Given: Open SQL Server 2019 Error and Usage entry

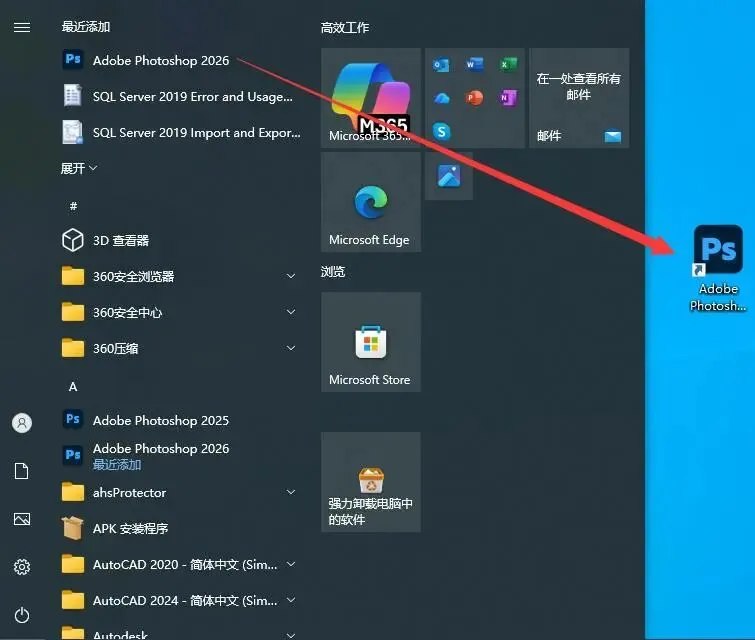Looking at the screenshot, I should click(178, 96).
